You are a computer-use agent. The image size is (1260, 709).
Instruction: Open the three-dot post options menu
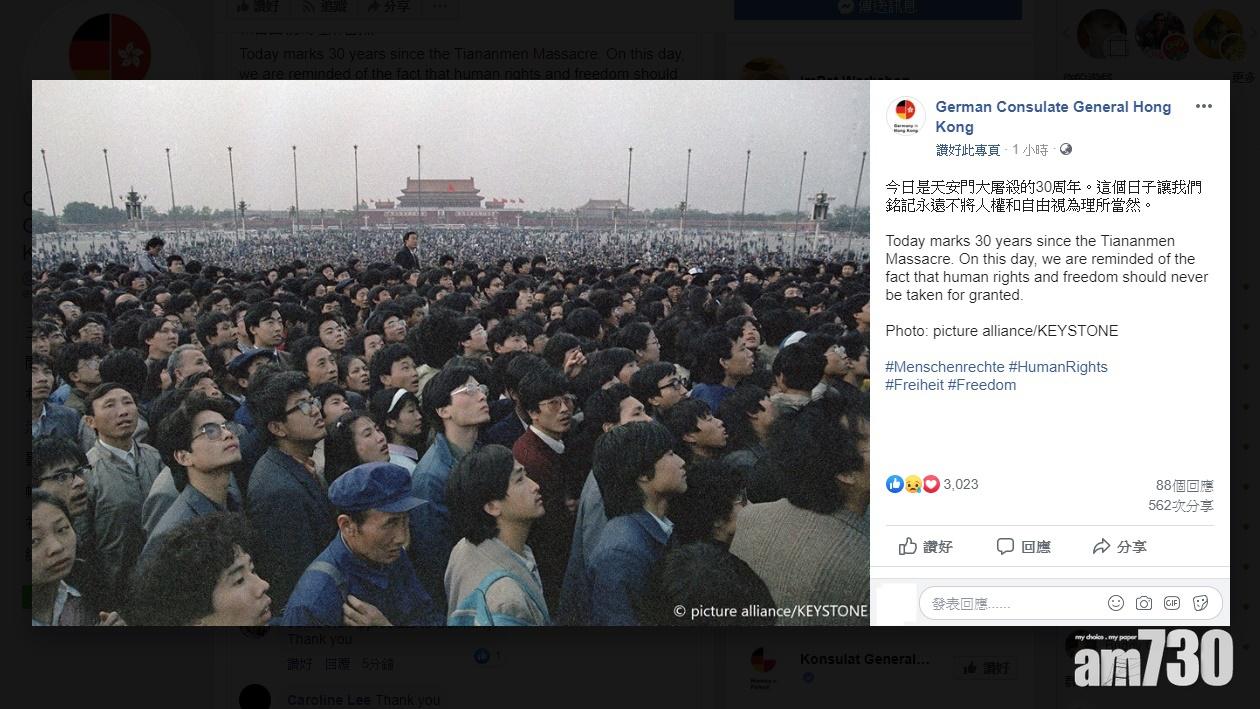point(1203,106)
